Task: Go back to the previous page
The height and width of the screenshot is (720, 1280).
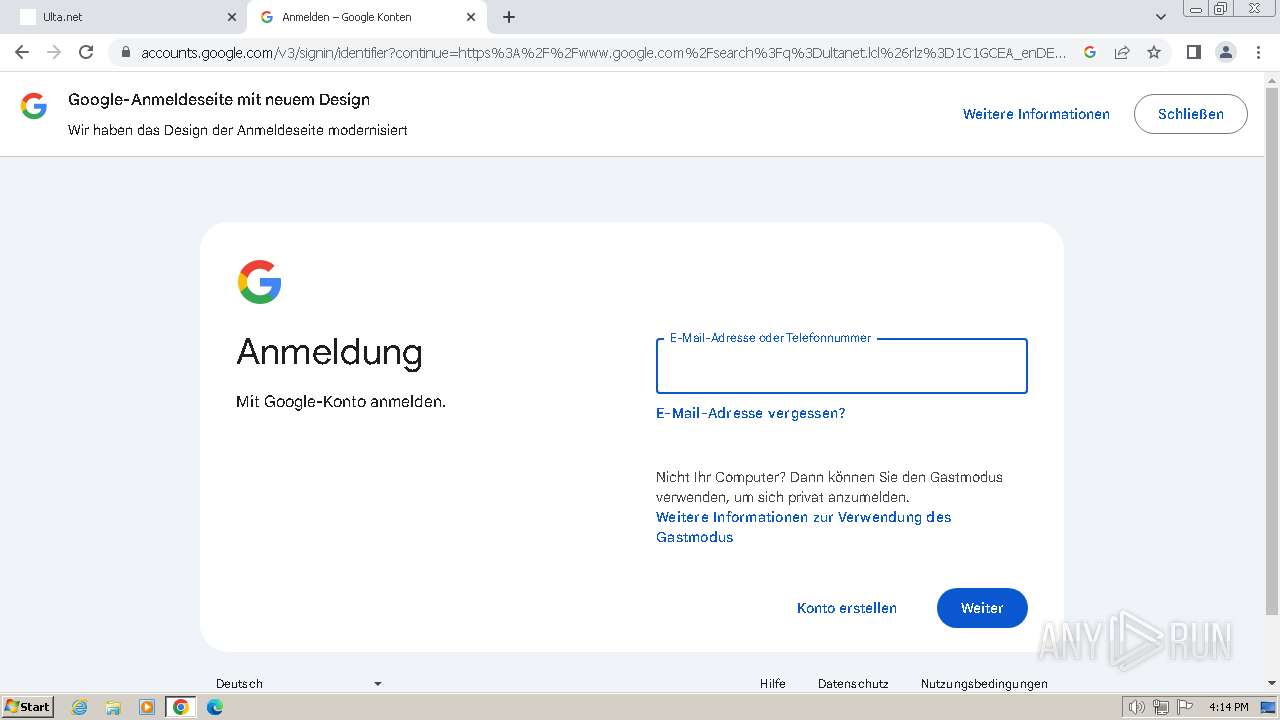Action: pyautogui.click(x=22, y=52)
